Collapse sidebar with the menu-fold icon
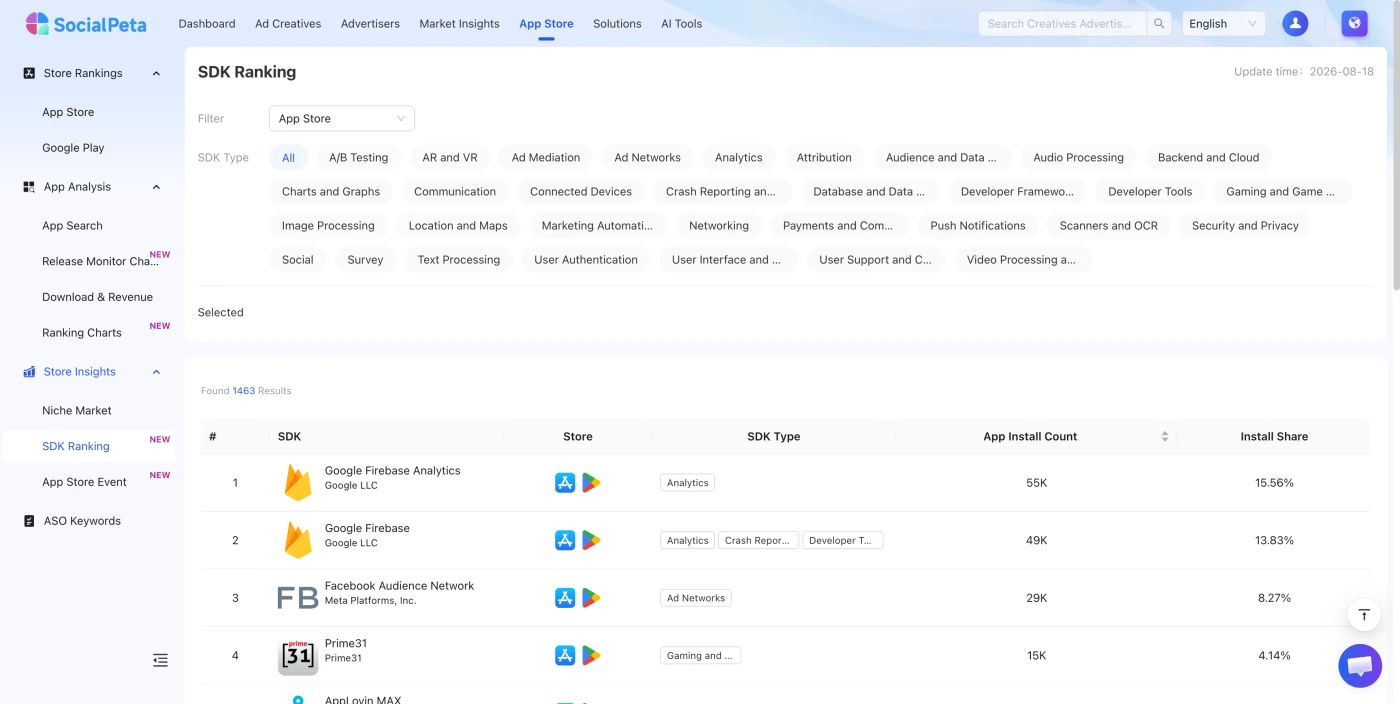 point(160,660)
